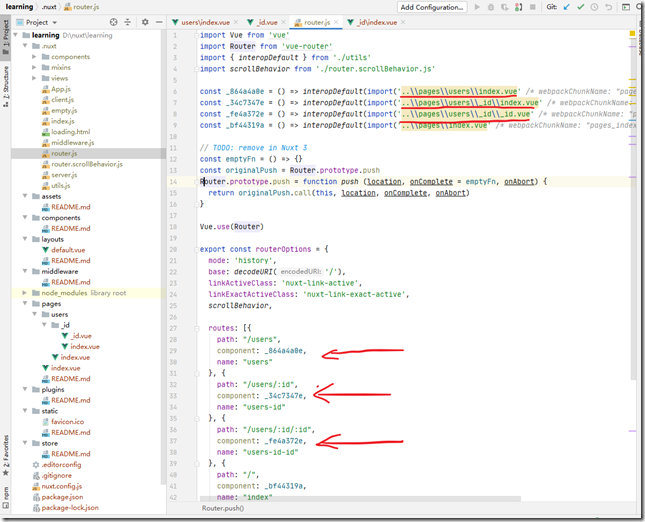This screenshot has width=645, height=522.
Task: Click the Git commit checkmark icon
Action: coord(580,7)
